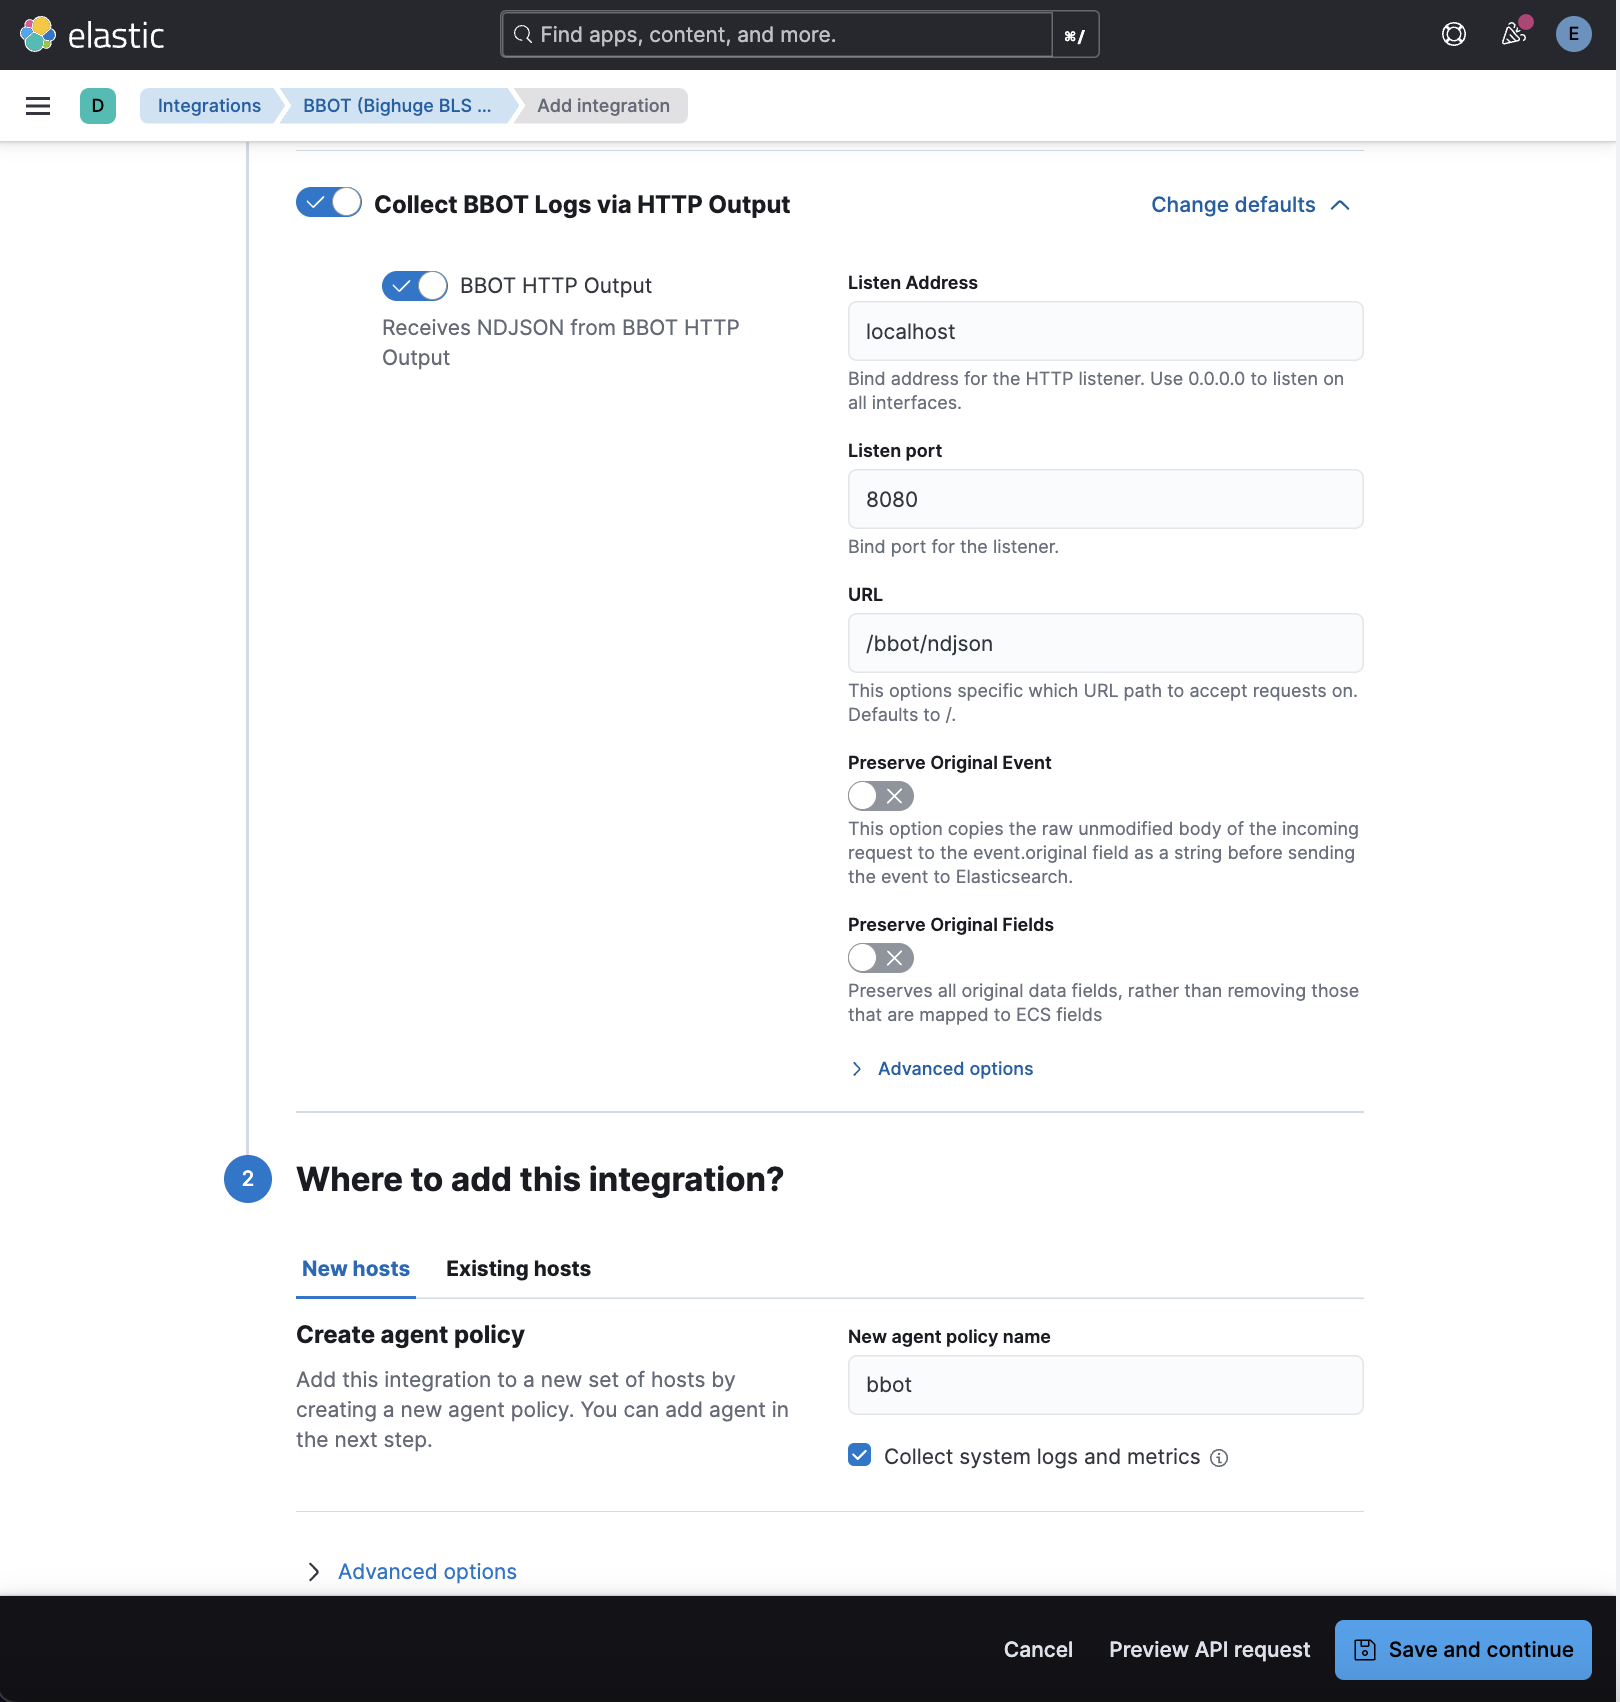This screenshot has width=1620, height=1702.
Task: Enable Preserve Original Fields switch
Action: pyautogui.click(x=881, y=958)
